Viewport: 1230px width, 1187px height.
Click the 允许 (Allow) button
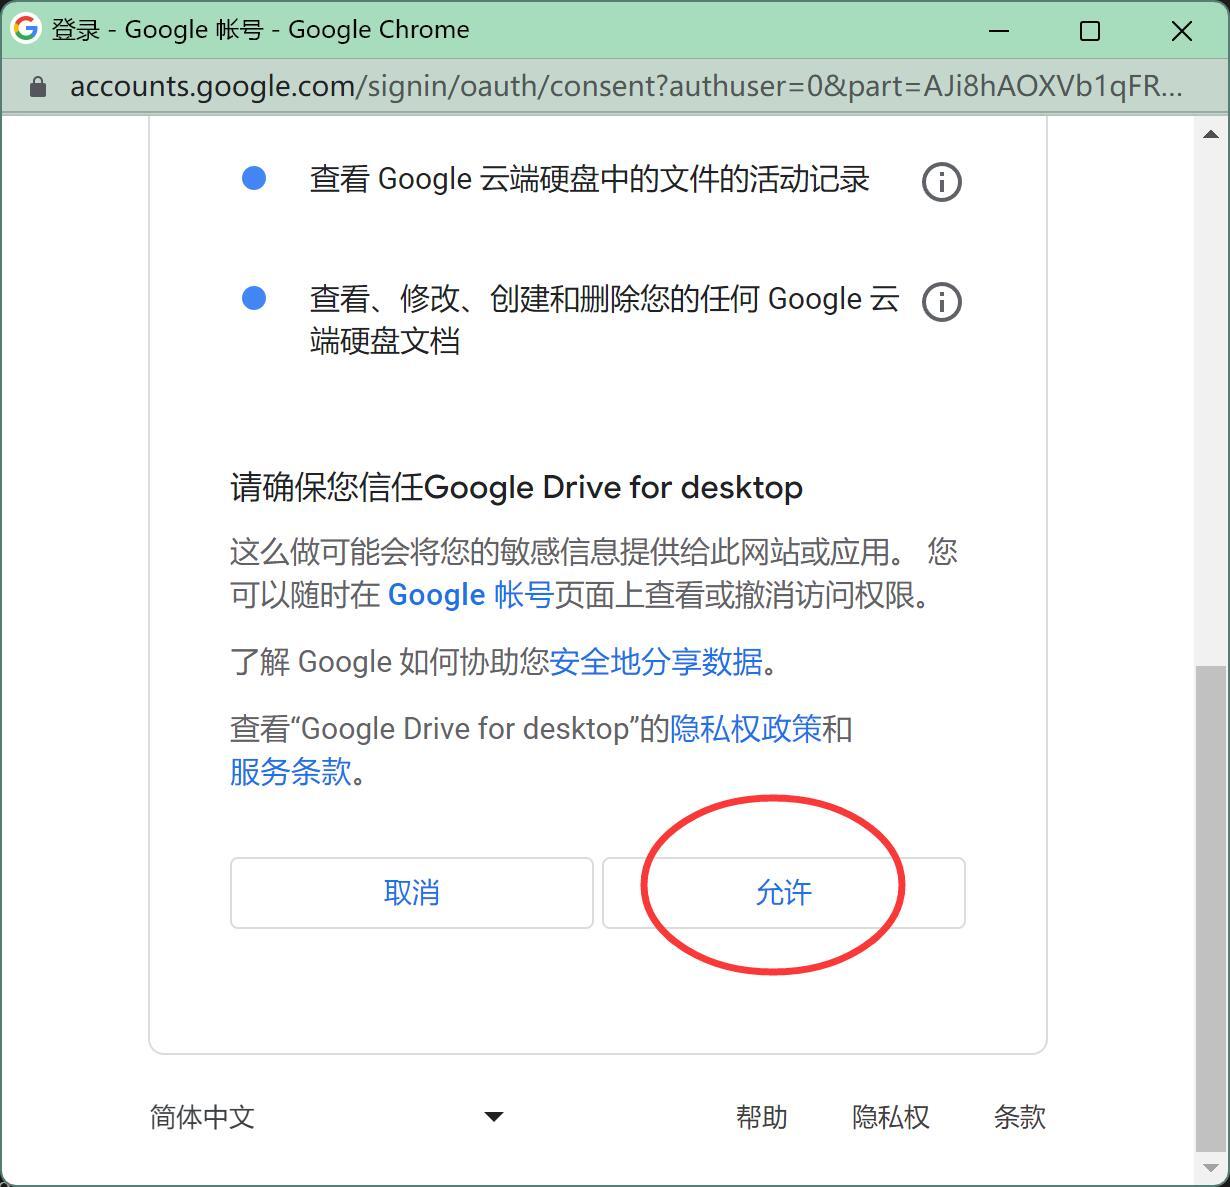pyautogui.click(x=784, y=893)
